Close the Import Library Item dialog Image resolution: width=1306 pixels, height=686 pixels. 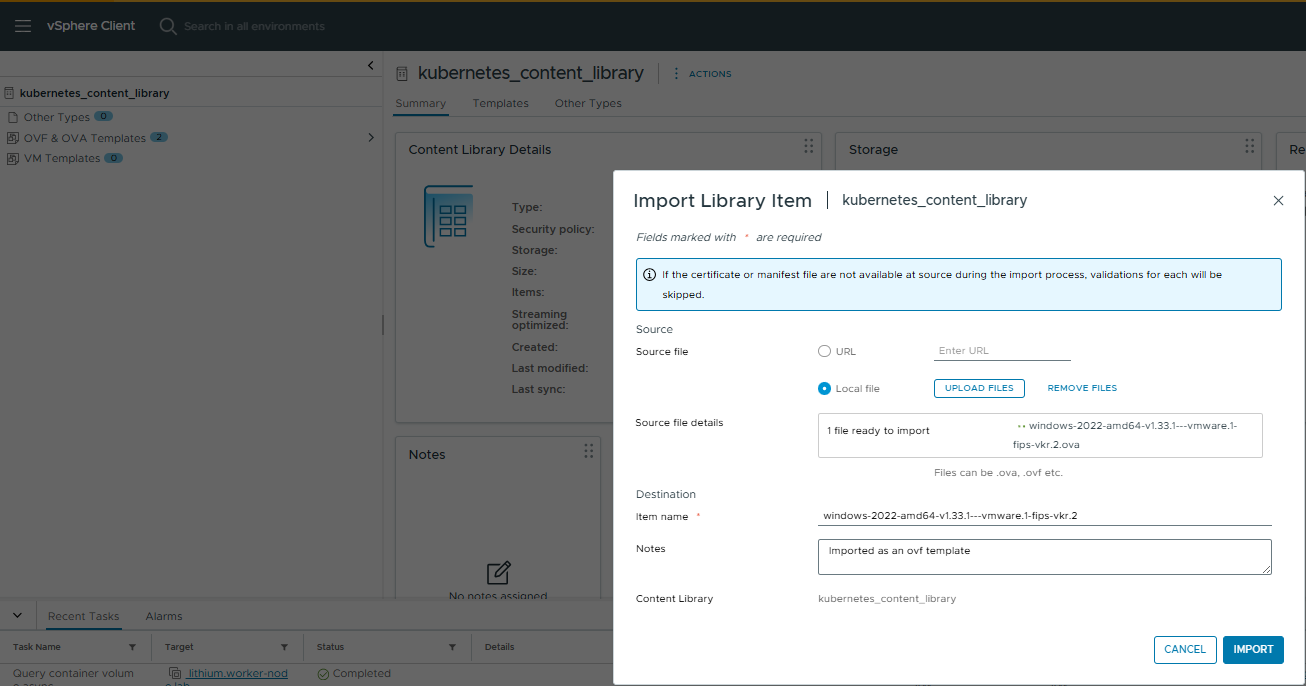(x=1278, y=201)
